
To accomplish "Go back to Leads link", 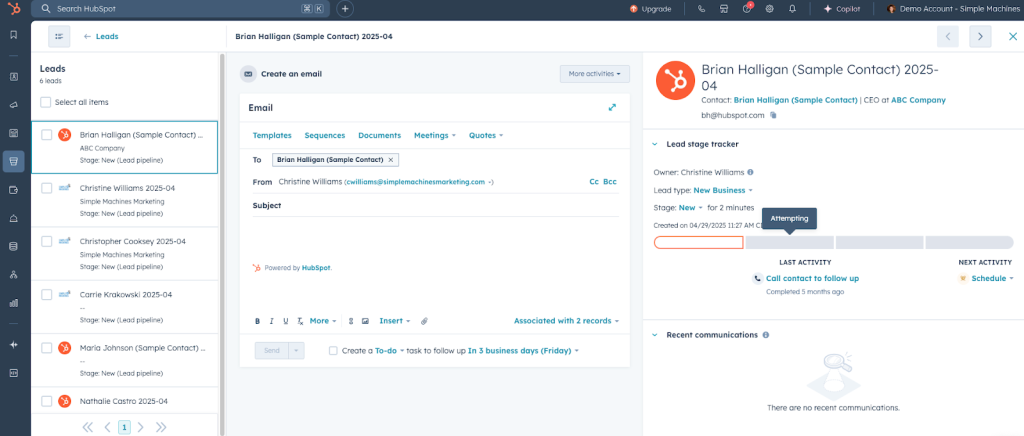I will tap(101, 37).
